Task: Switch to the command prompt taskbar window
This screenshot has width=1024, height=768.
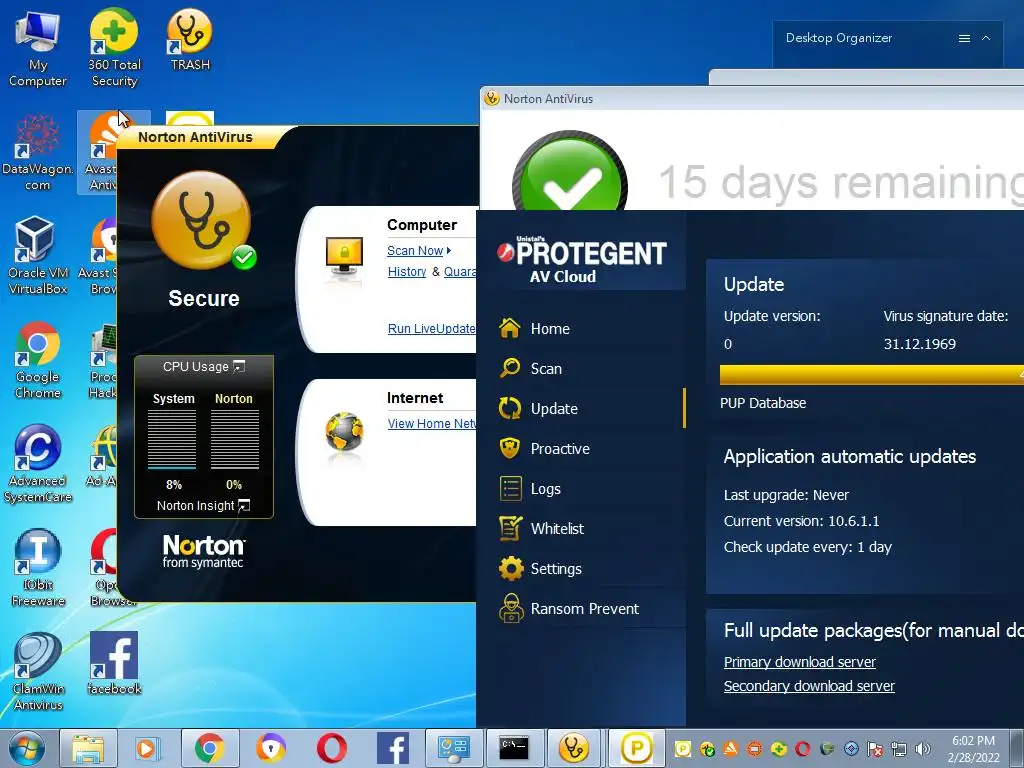Action: tap(514, 748)
